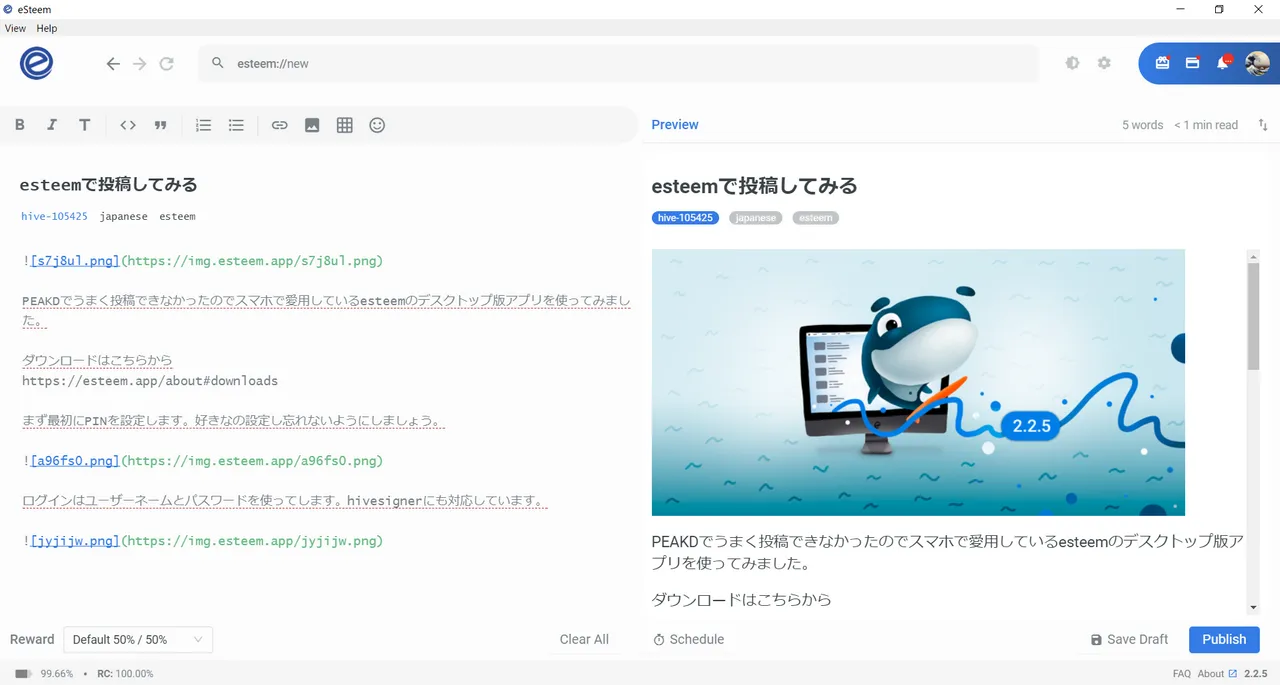Click https://esteem.app/about#downloads line in the editor
The width and height of the screenshot is (1280, 685).
pyautogui.click(x=150, y=381)
